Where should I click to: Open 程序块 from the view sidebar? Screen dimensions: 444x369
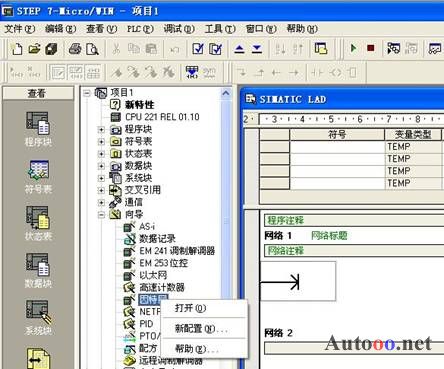[x=38, y=129]
